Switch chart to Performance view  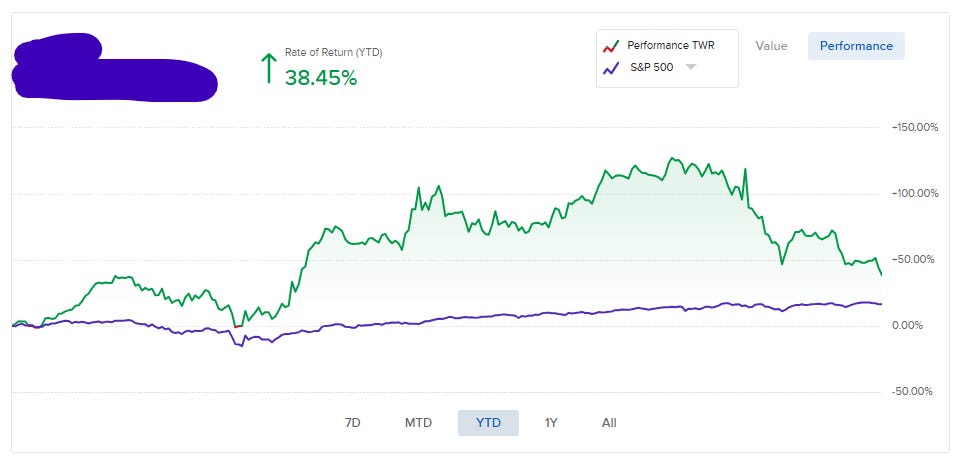pos(856,46)
